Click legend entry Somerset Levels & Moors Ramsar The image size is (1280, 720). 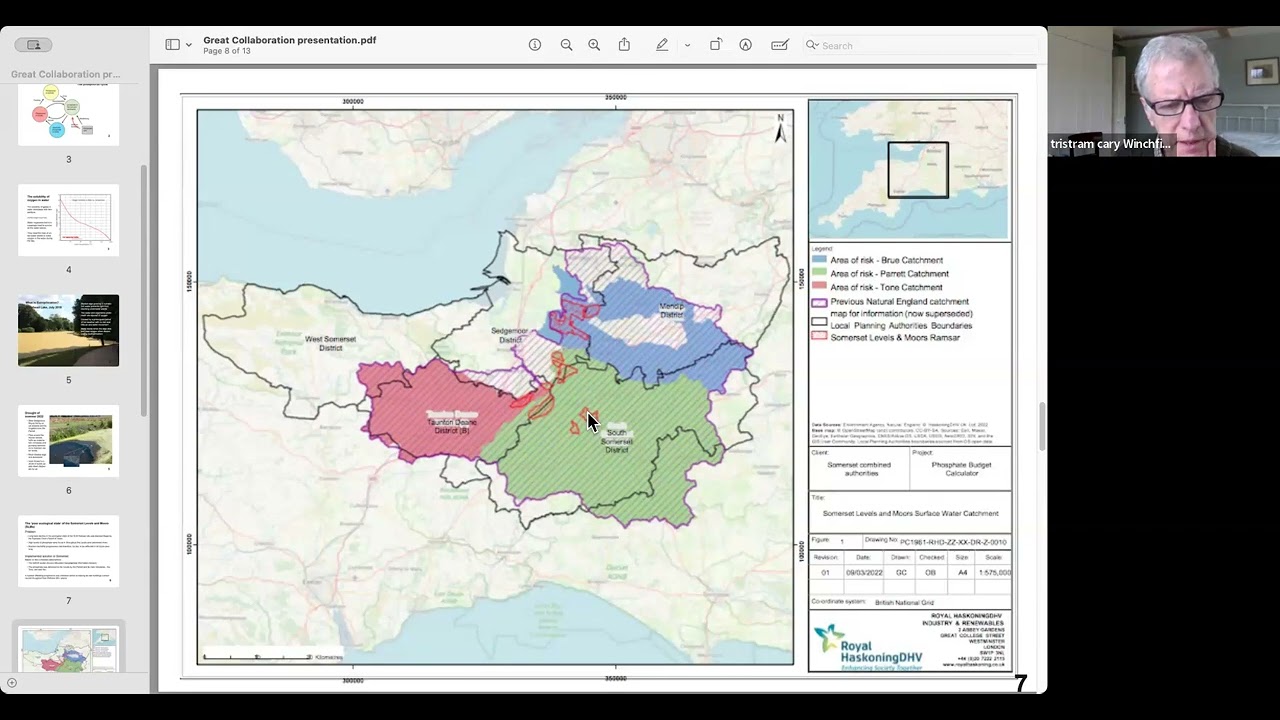[895, 338]
